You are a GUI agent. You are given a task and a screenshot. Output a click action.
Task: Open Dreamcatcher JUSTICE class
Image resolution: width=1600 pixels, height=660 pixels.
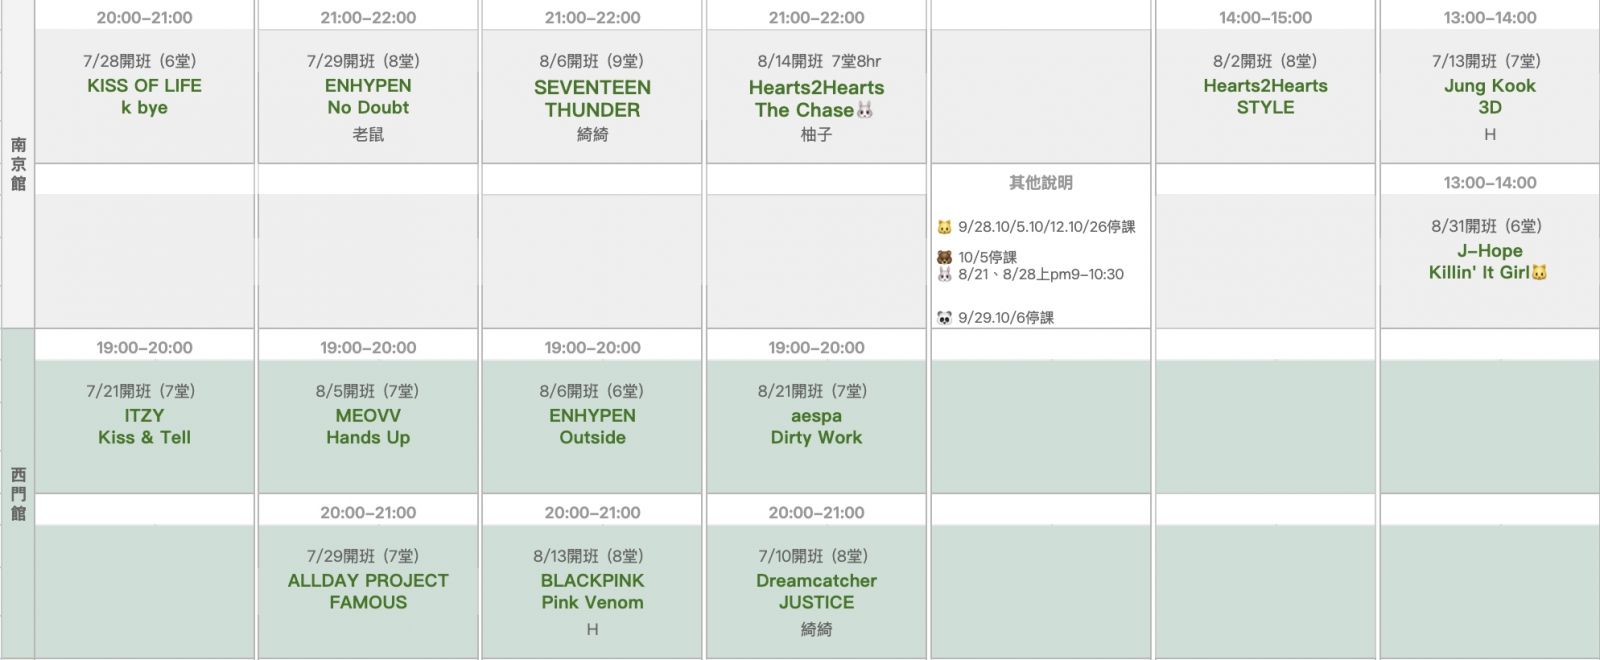(x=816, y=591)
